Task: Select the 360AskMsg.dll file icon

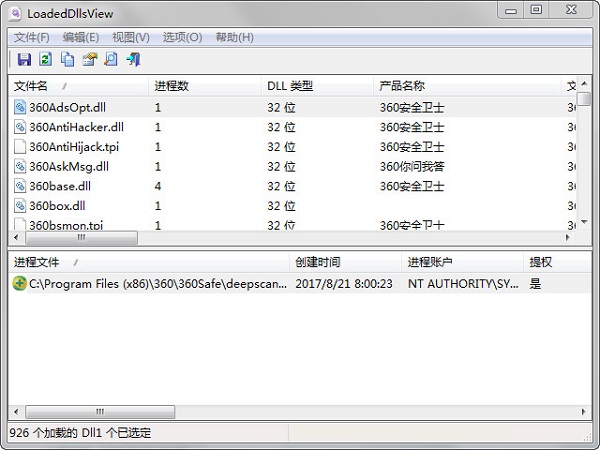Action: [20, 166]
